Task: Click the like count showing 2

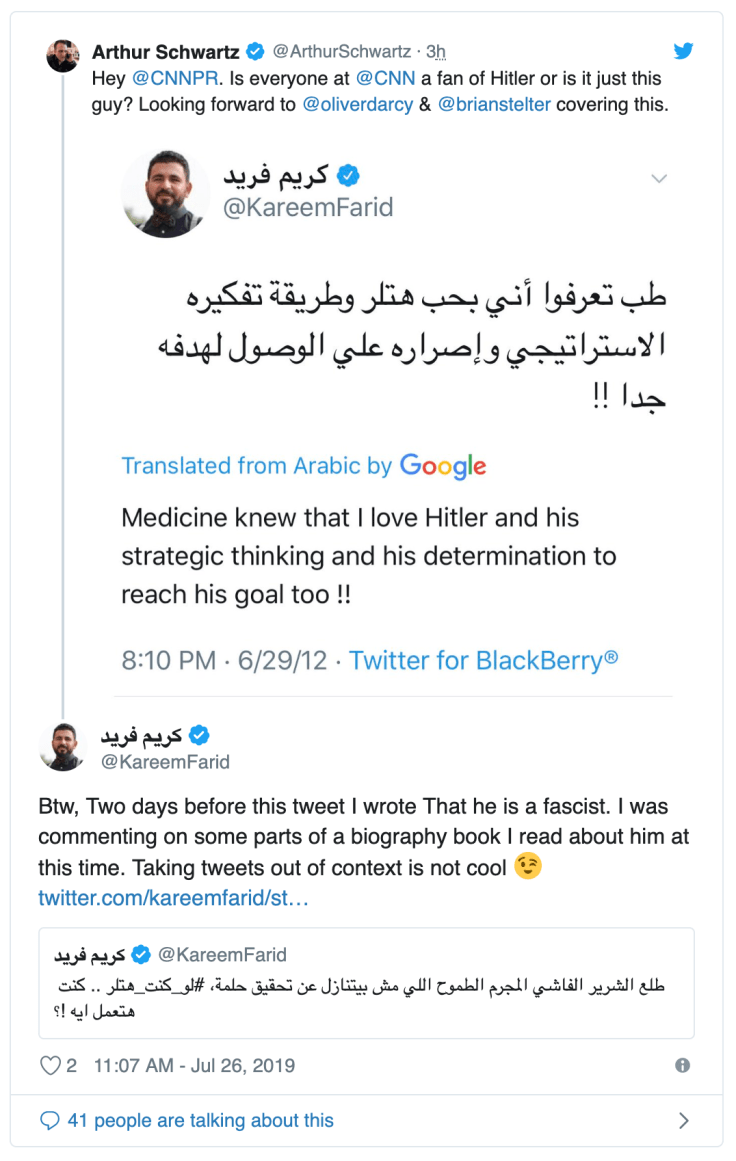Action: pos(69,1065)
